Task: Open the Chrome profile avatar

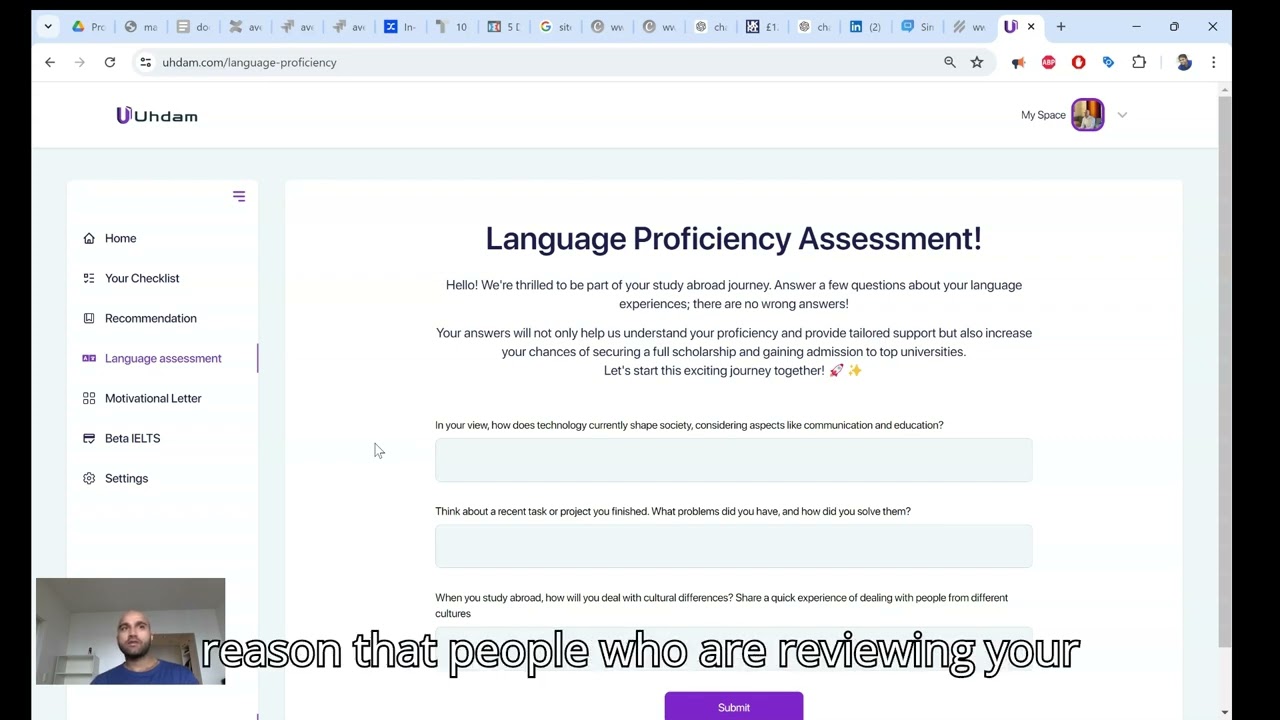Action: tap(1184, 62)
